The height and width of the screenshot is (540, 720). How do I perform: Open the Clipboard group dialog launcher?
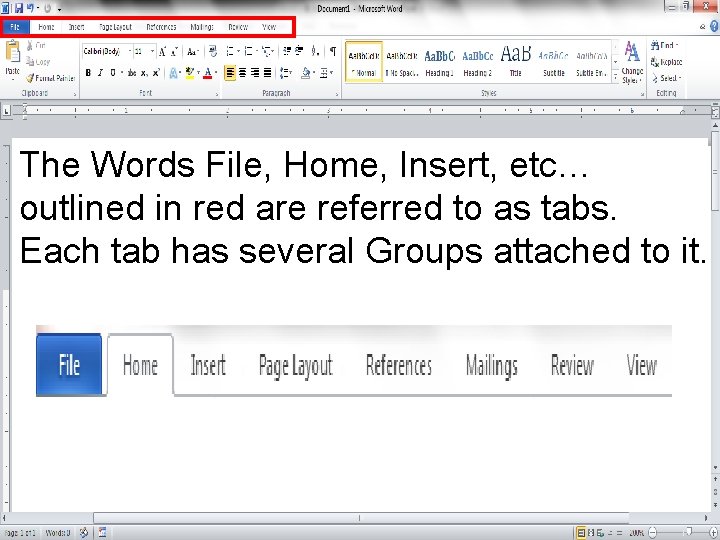click(x=75, y=94)
